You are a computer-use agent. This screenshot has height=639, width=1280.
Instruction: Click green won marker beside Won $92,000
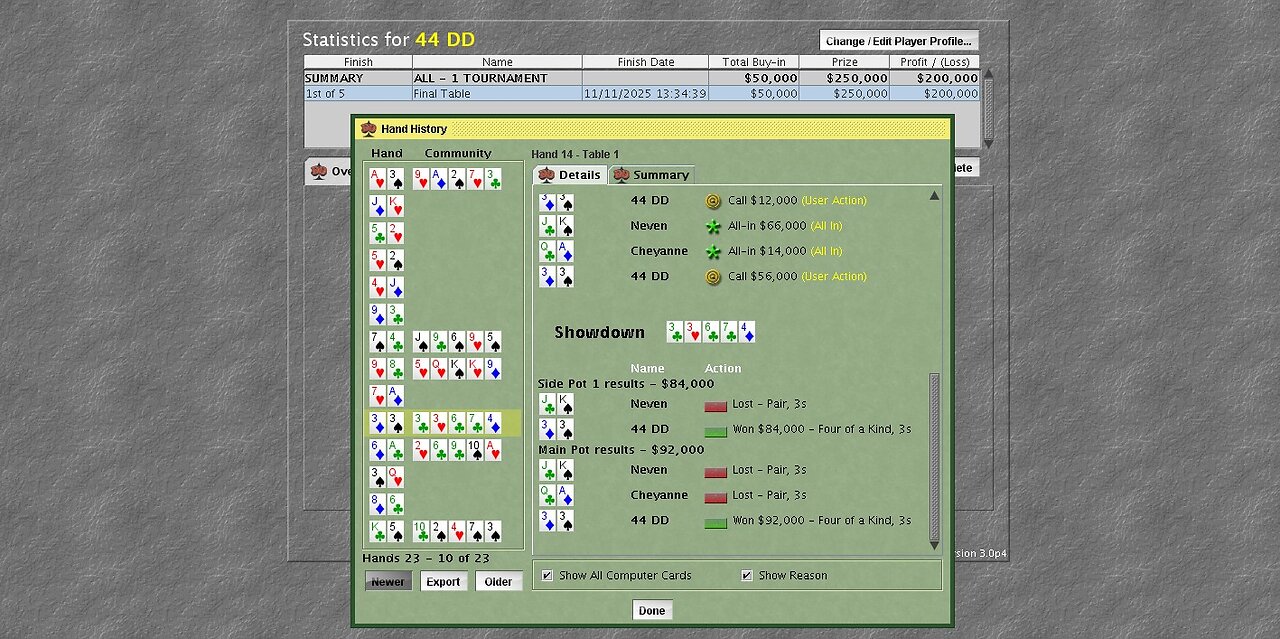click(x=715, y=522)
